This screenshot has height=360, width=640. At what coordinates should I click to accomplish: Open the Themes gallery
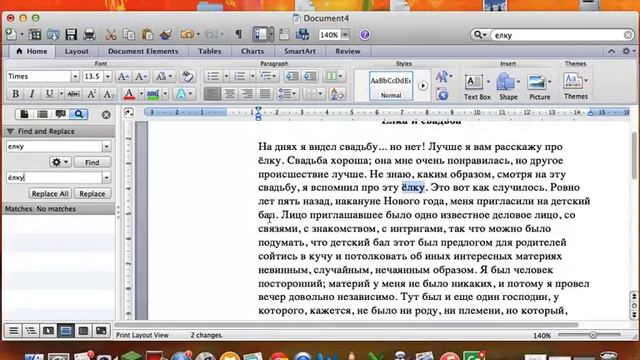coord(576,86)
